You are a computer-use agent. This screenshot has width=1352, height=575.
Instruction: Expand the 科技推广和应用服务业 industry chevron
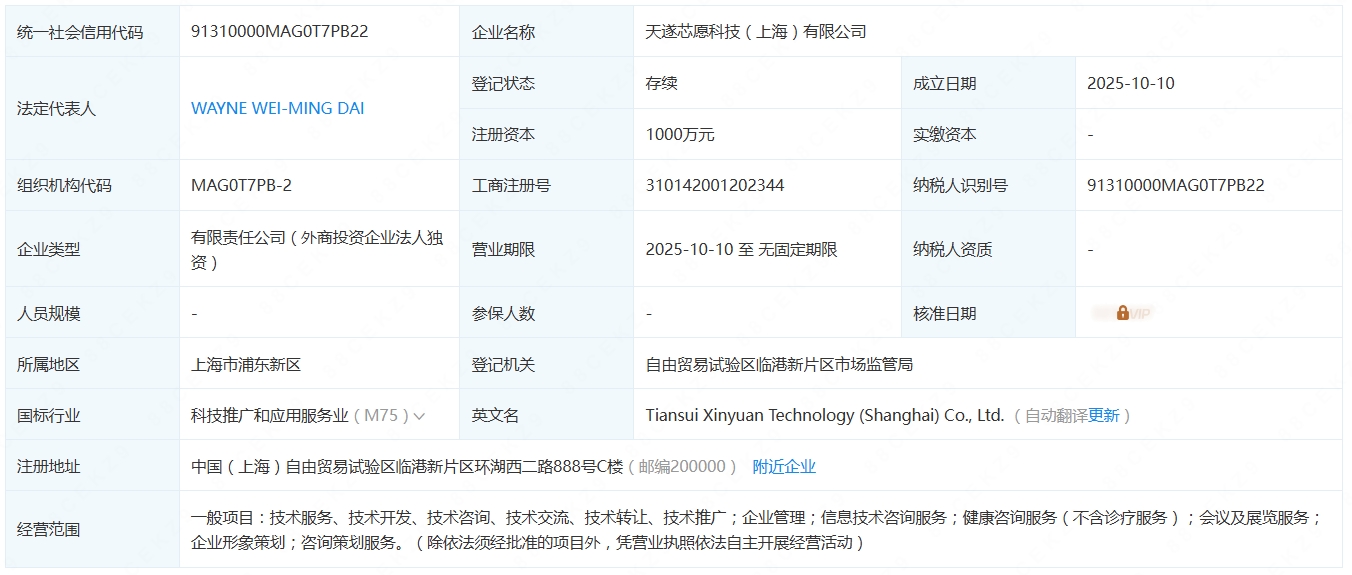tap(419, 416)
